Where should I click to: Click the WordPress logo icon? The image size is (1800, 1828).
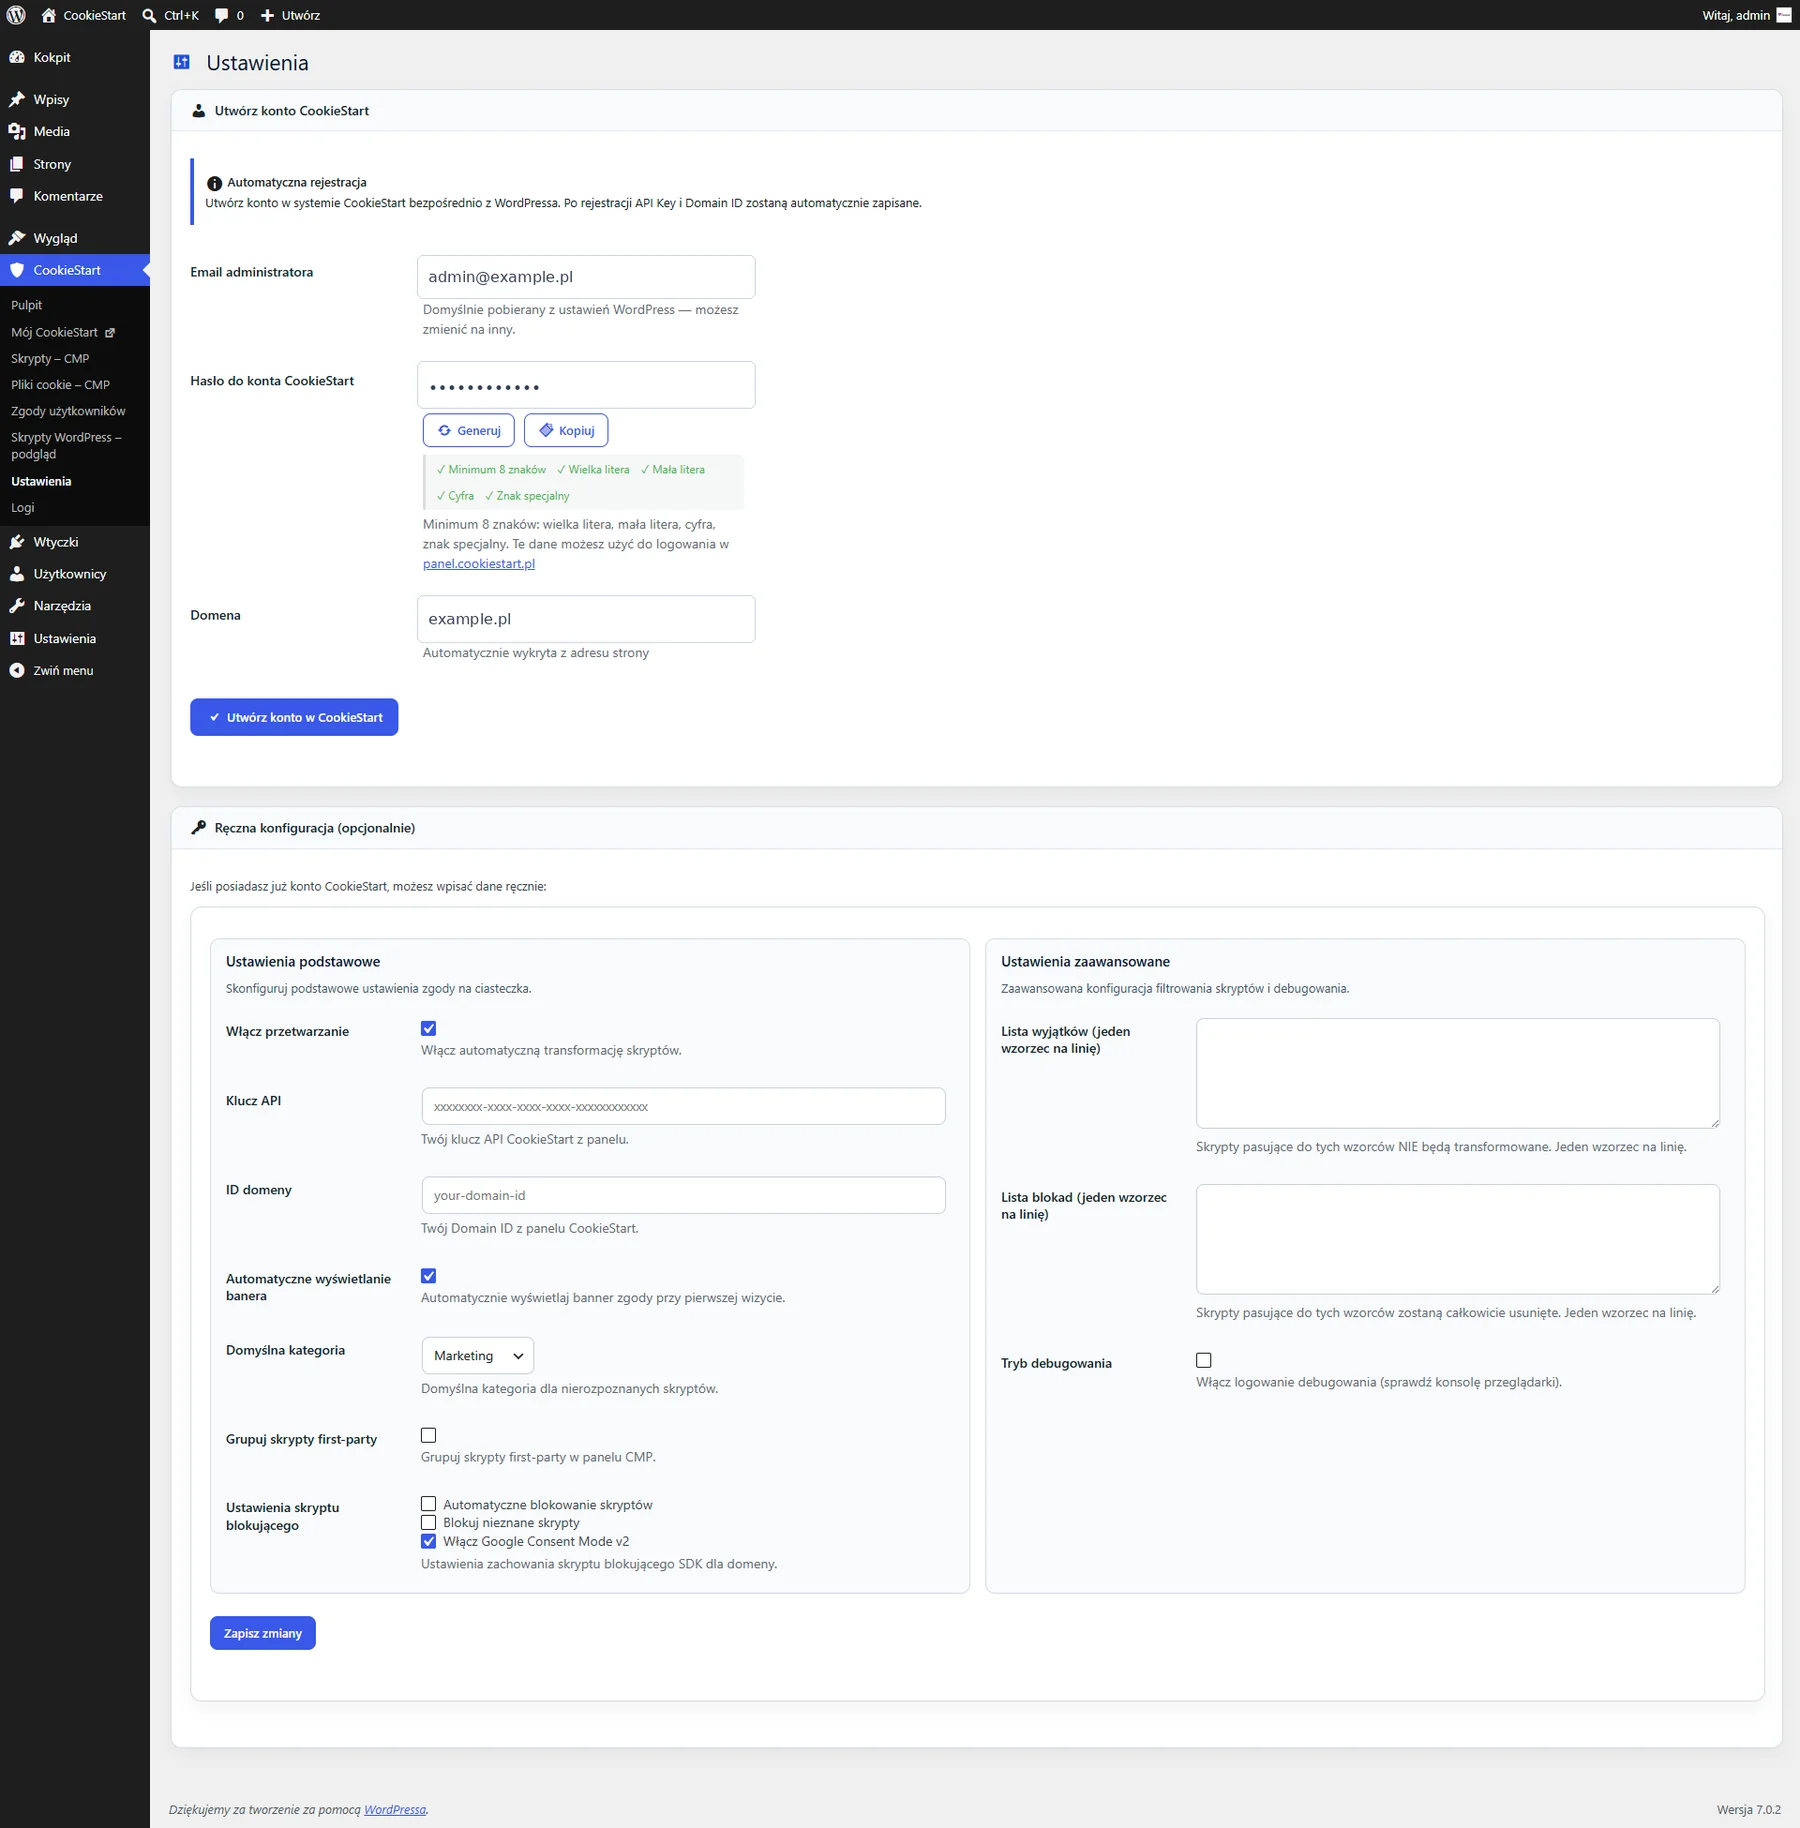pyautogui.click(x=16, y=15)
